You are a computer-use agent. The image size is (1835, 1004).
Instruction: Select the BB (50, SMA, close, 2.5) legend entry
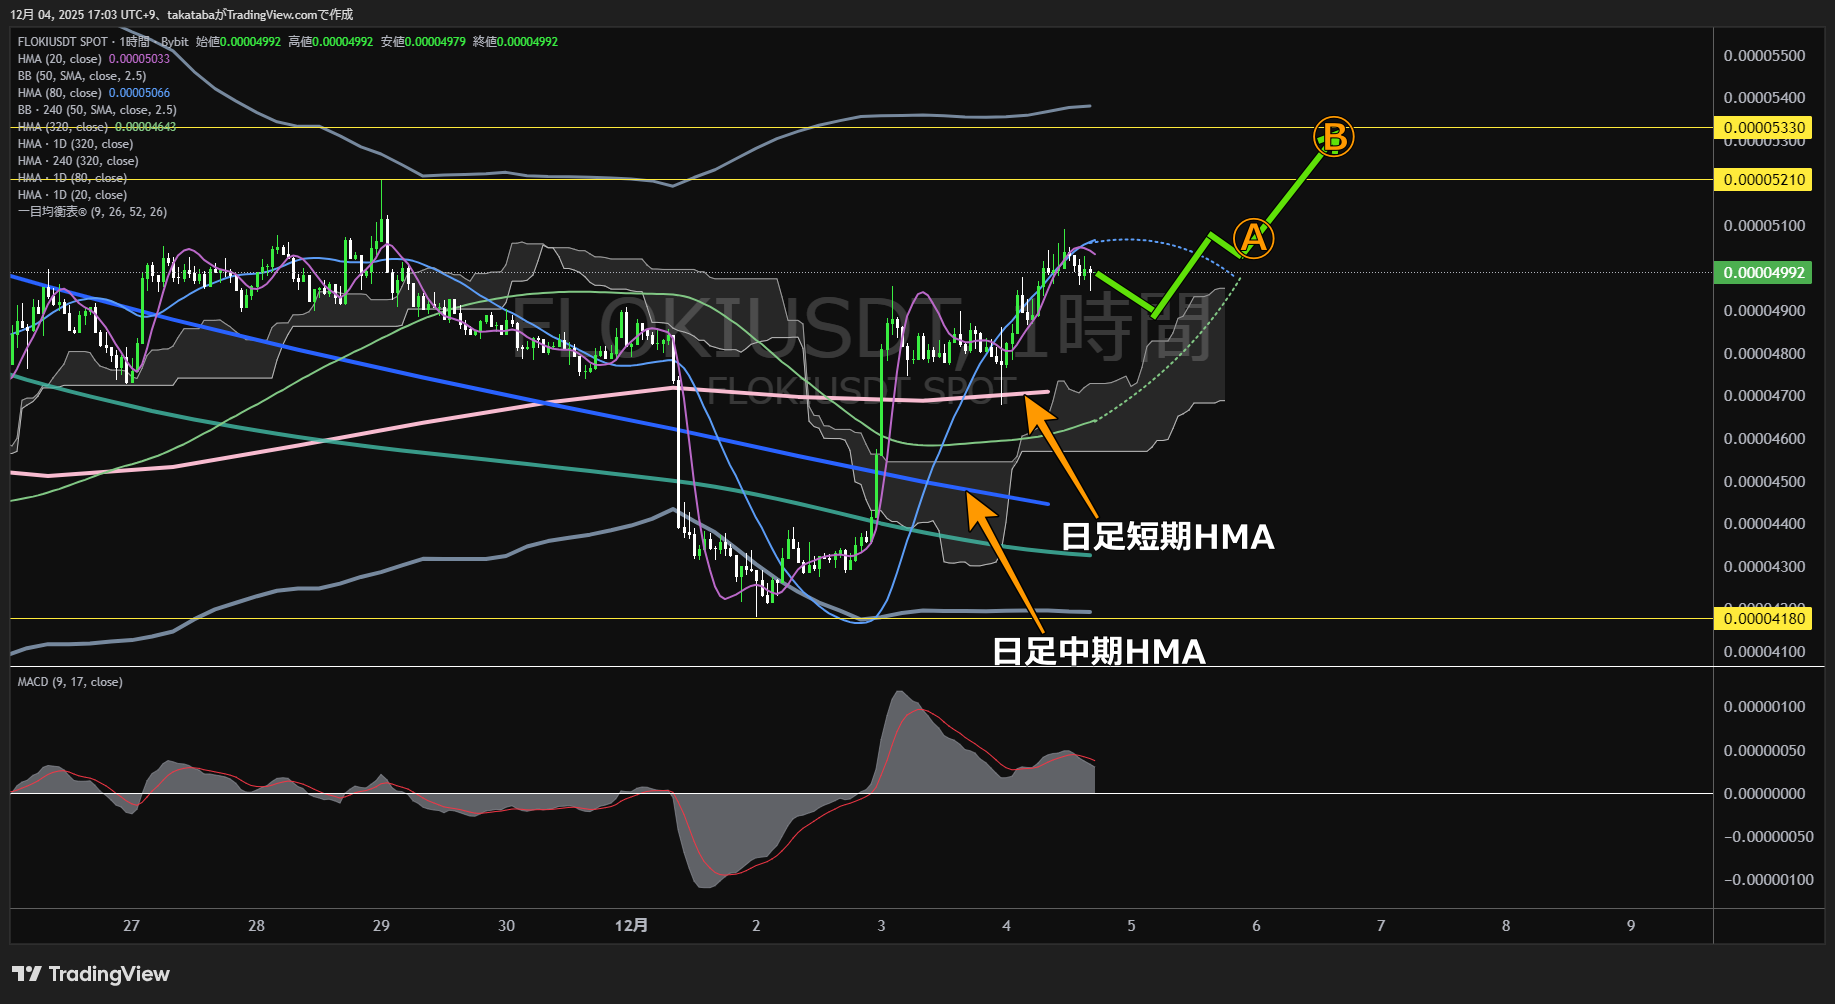tap(82, 76)
